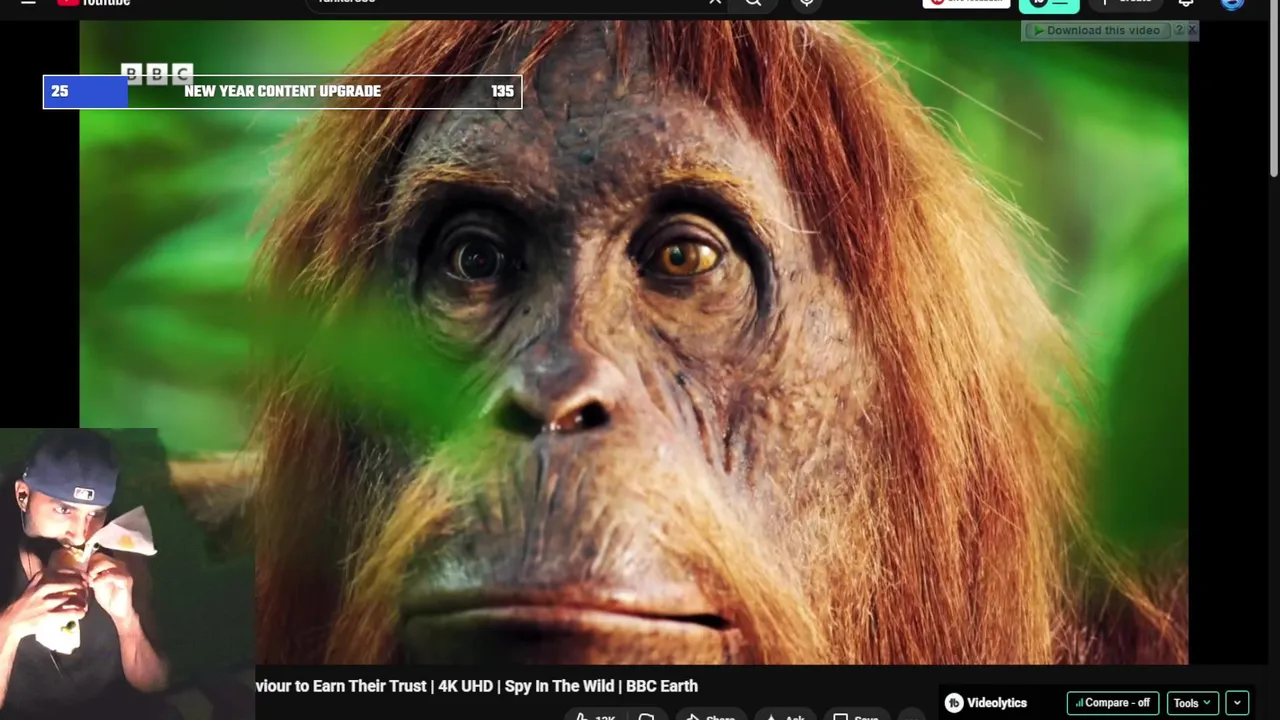
Task: Open the account avatar menu
Action: [x=1232, y=3]
